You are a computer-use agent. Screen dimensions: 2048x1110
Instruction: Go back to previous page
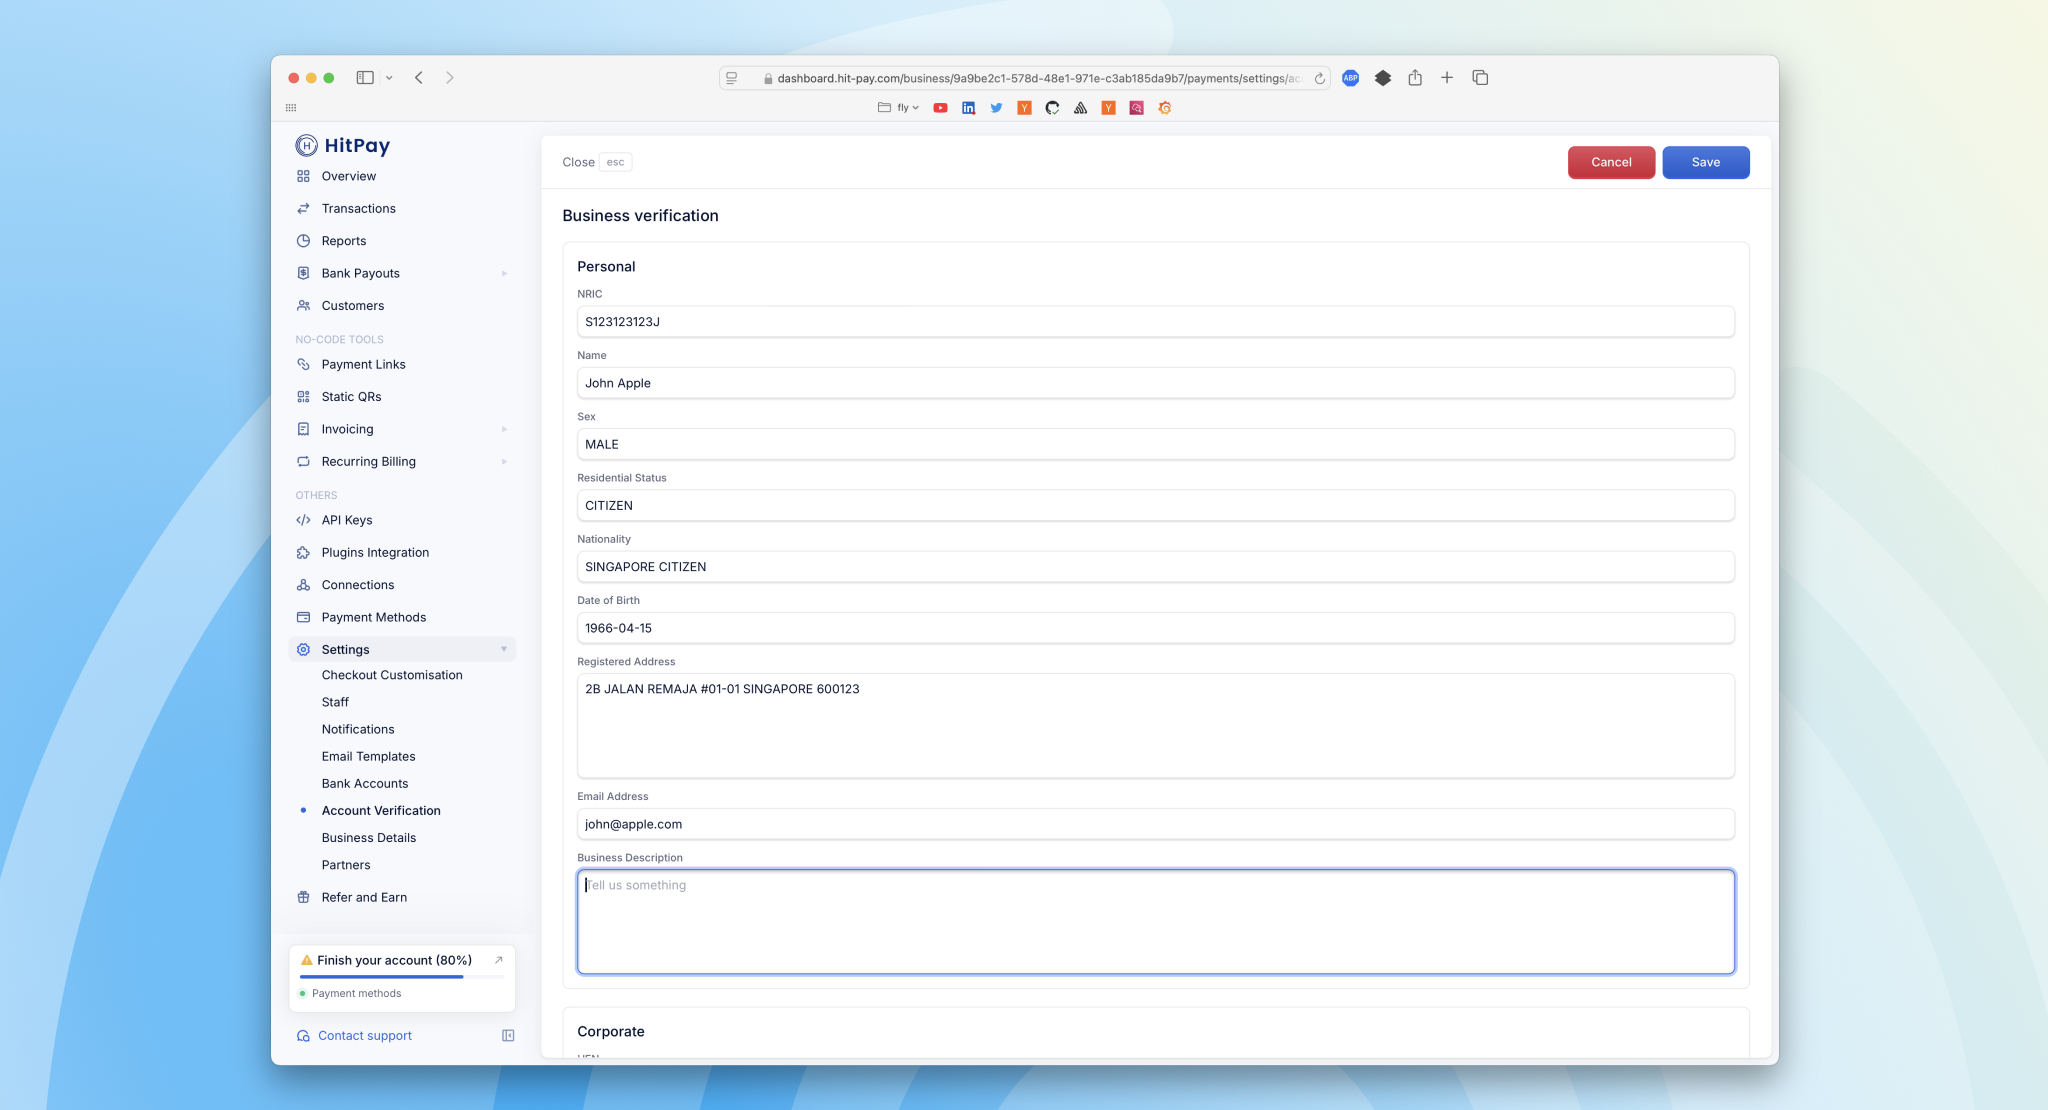[419, 78]
